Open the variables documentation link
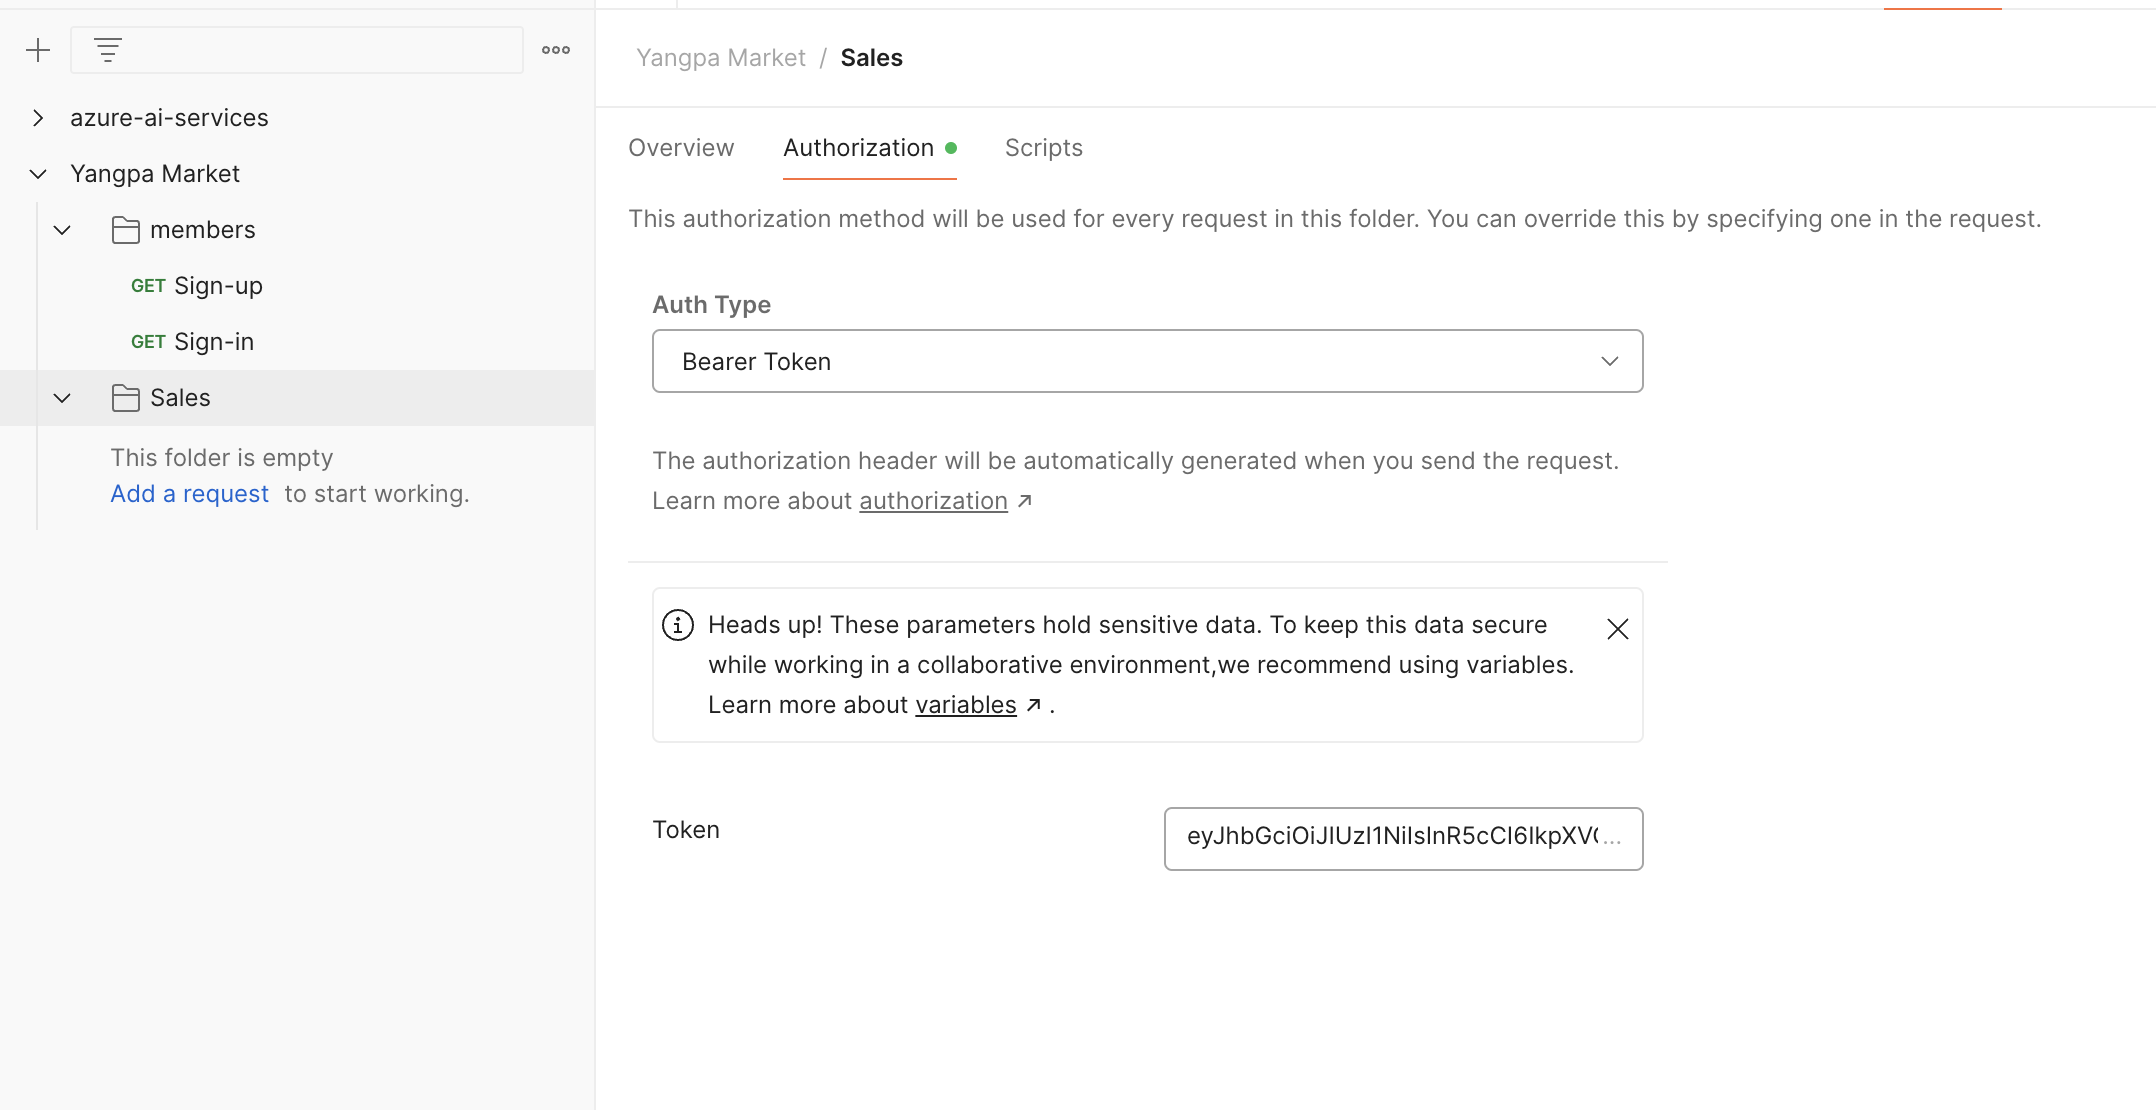2156x1110 pixels. (x=965, y=705)
